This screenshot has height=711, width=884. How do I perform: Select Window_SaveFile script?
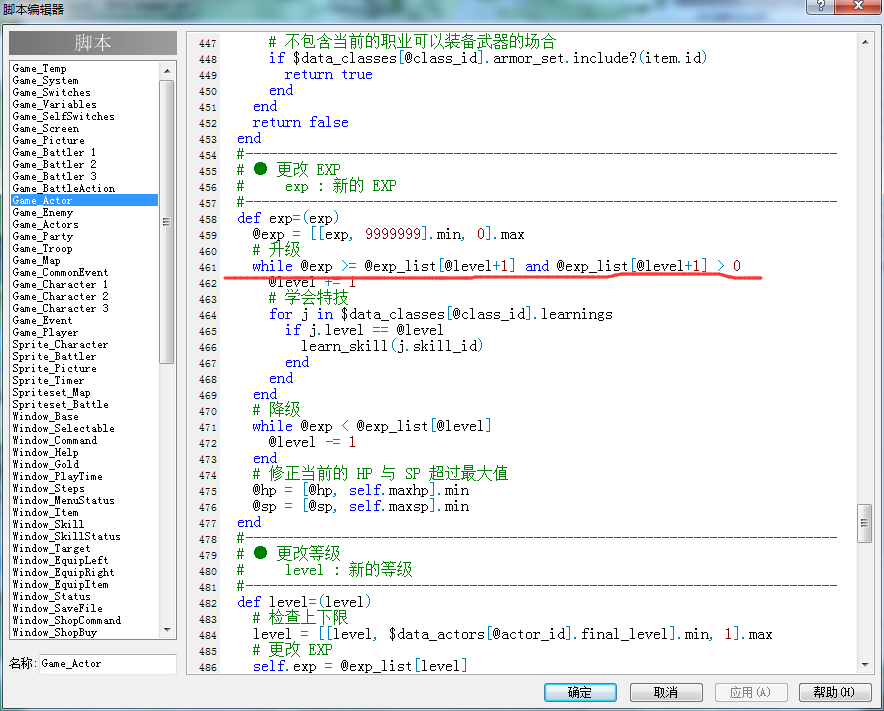(58, 608)
